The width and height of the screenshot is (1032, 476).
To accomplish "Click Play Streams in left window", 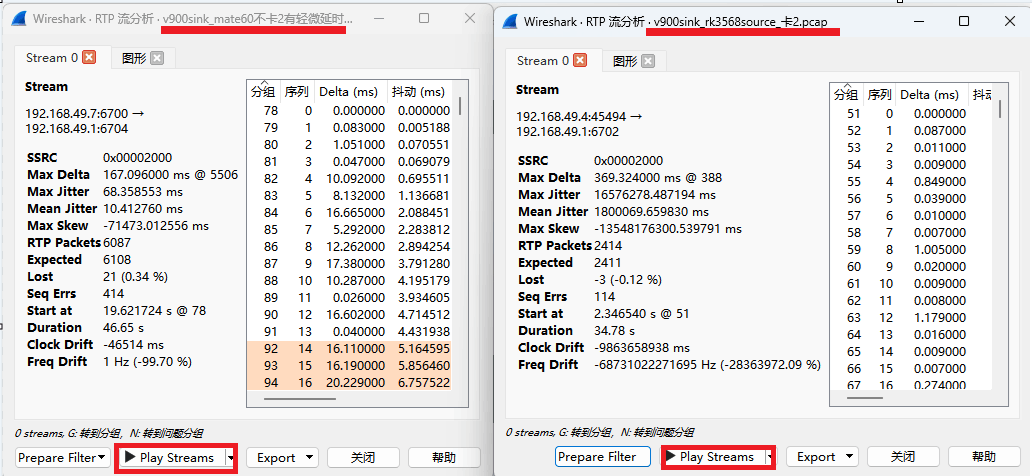I will (170, 458).
